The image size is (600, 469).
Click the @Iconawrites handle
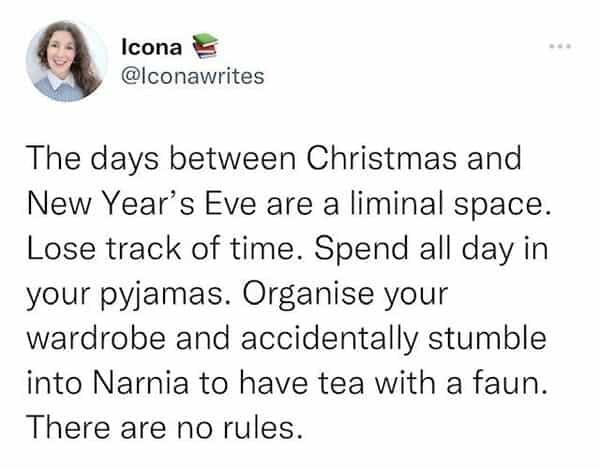coord(191,75)
